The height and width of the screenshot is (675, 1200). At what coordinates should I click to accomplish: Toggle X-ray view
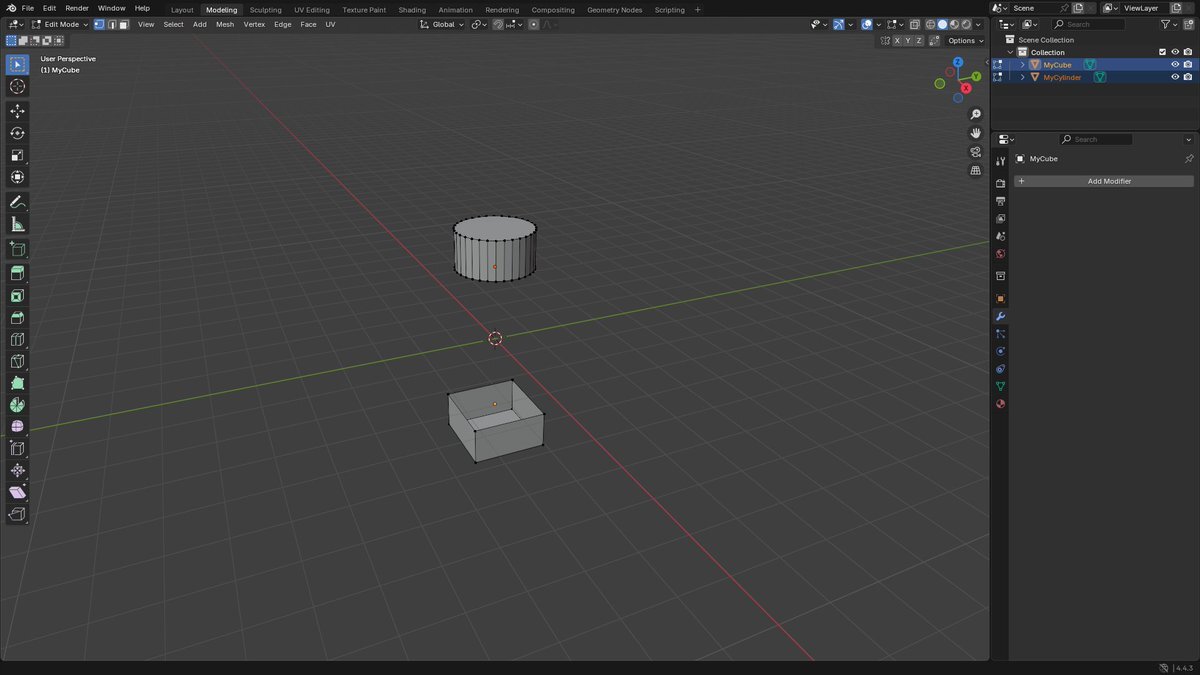coord(914,24)
